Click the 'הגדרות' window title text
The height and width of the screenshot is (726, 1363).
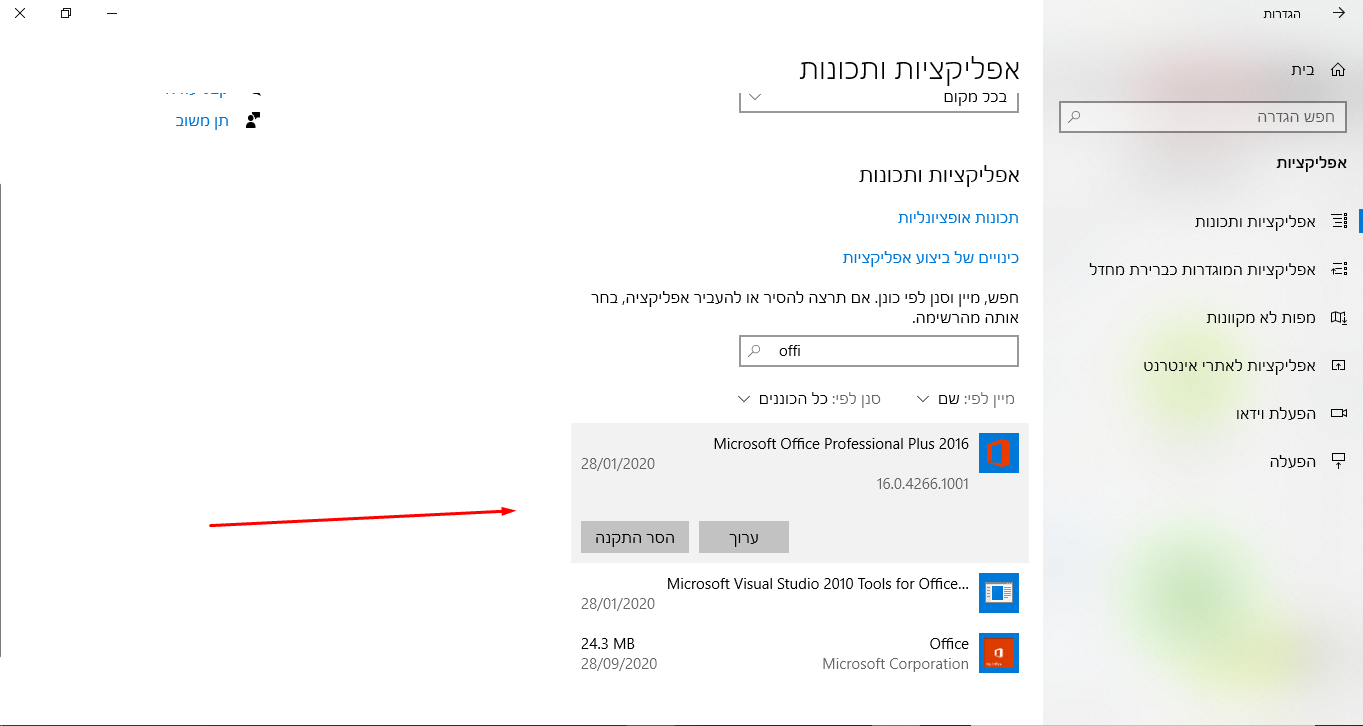click(1282, 13)
